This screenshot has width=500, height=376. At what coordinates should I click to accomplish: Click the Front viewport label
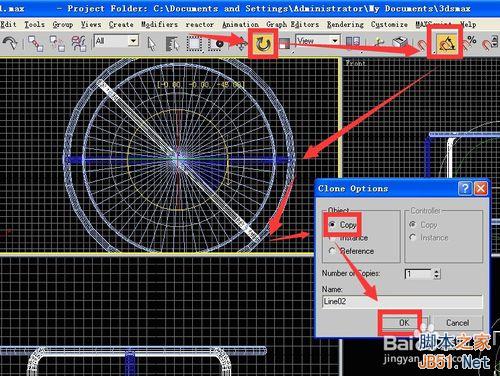click(x=355, y=63)
